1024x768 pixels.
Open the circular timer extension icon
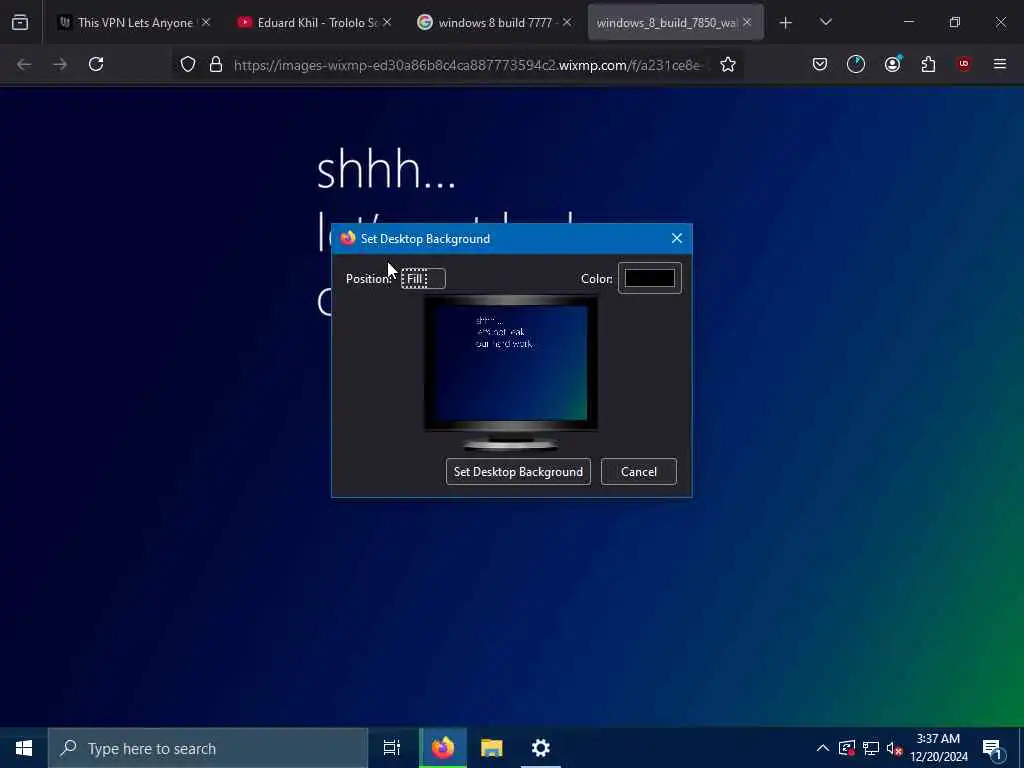(856, 64)
